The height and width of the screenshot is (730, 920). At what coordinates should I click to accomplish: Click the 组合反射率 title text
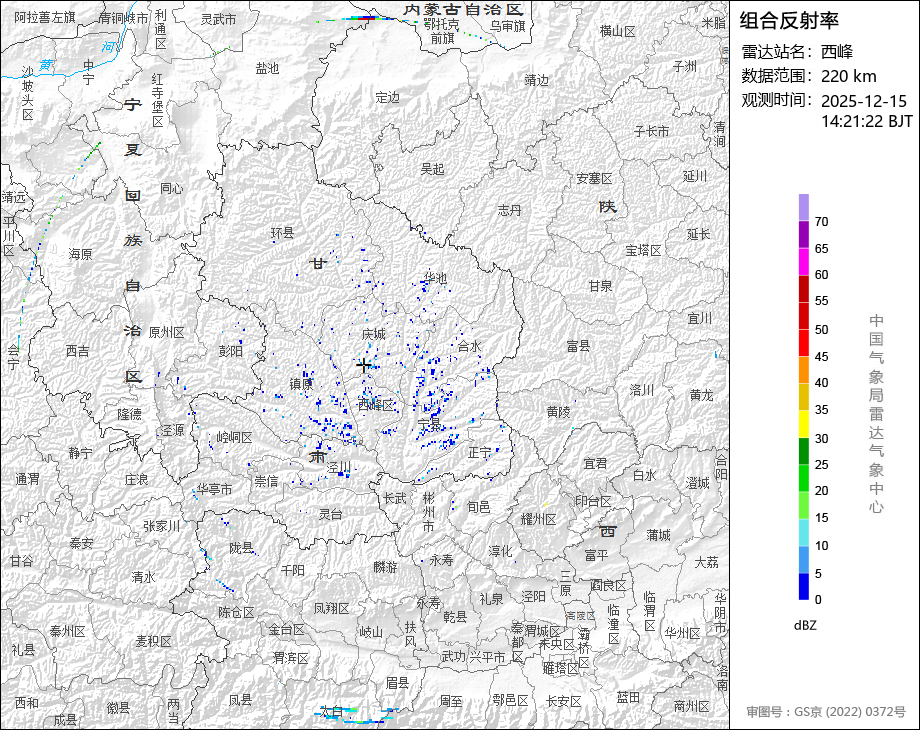point(789,20)
